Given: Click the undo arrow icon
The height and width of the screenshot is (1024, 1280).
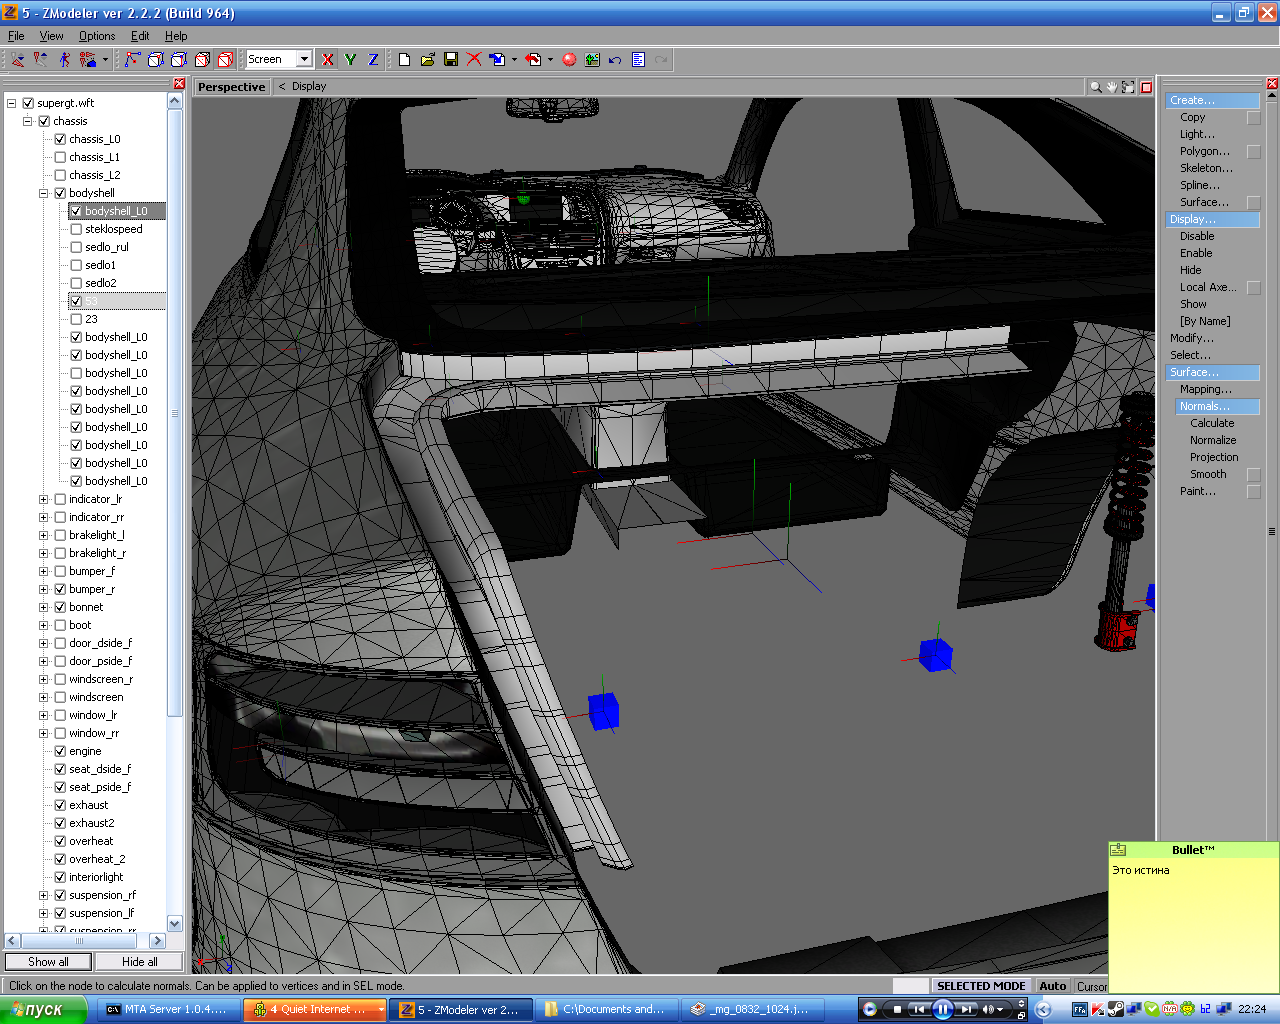Looking at the screenshot, I should pos(615,60).
